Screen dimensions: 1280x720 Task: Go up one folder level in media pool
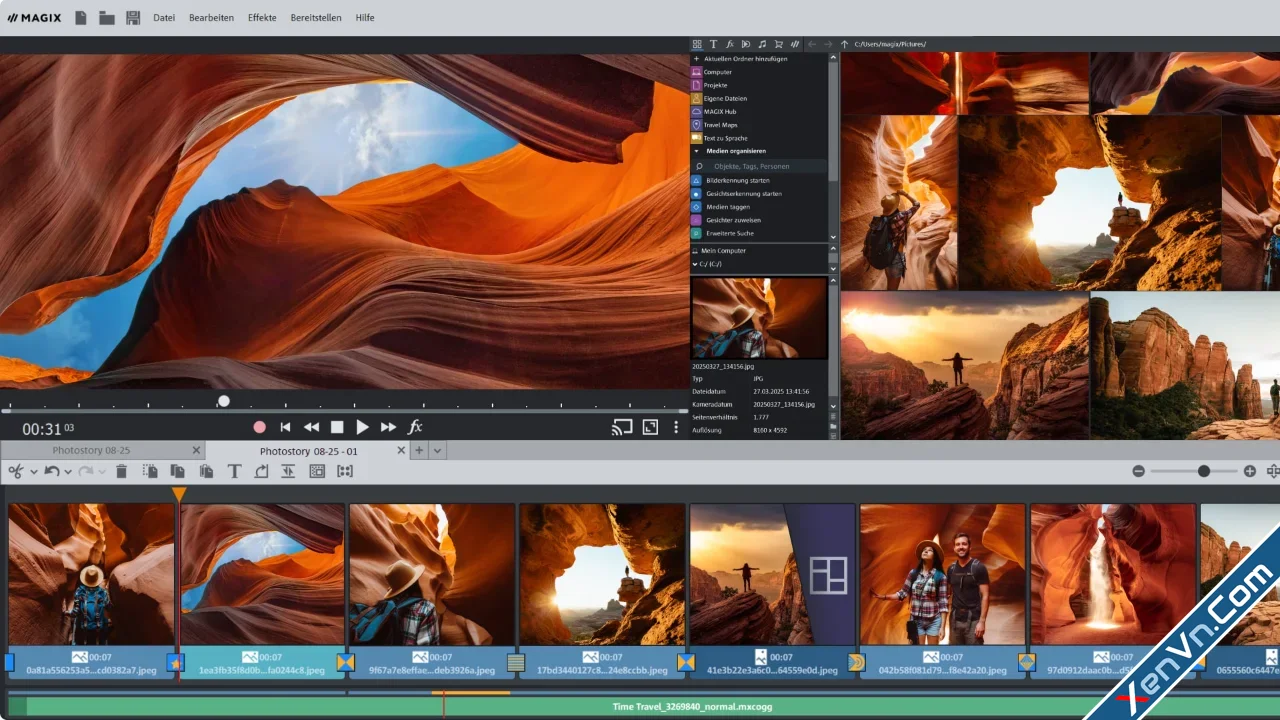(x=844, y=44)
